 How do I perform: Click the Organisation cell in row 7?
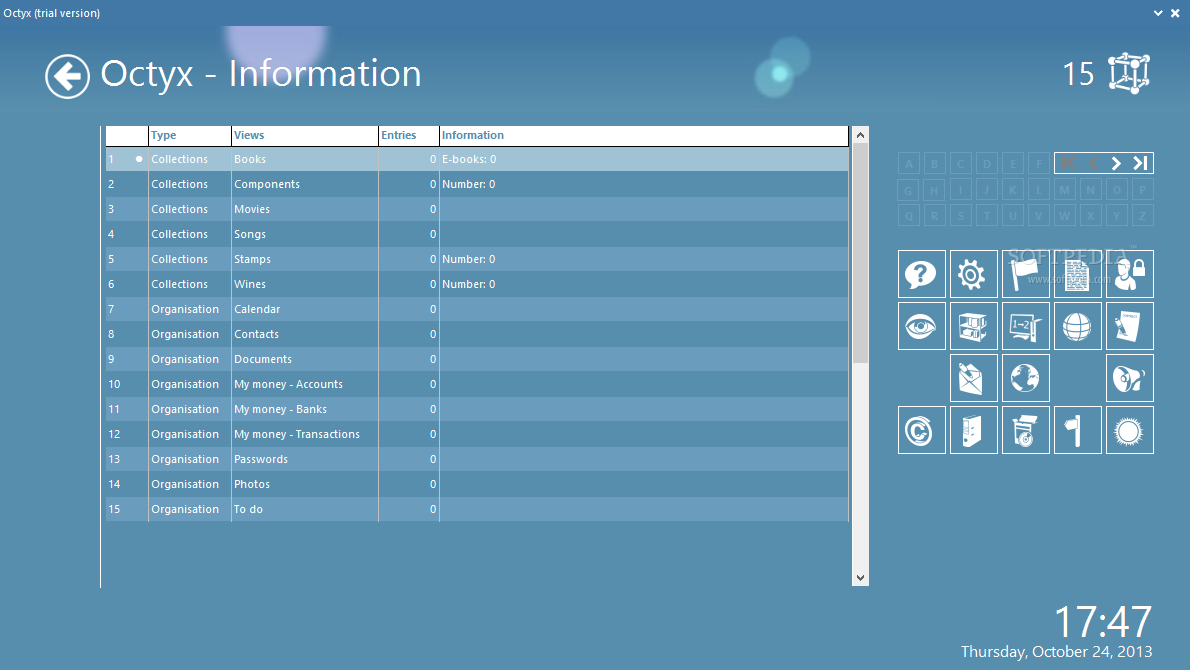click(190, 310)
